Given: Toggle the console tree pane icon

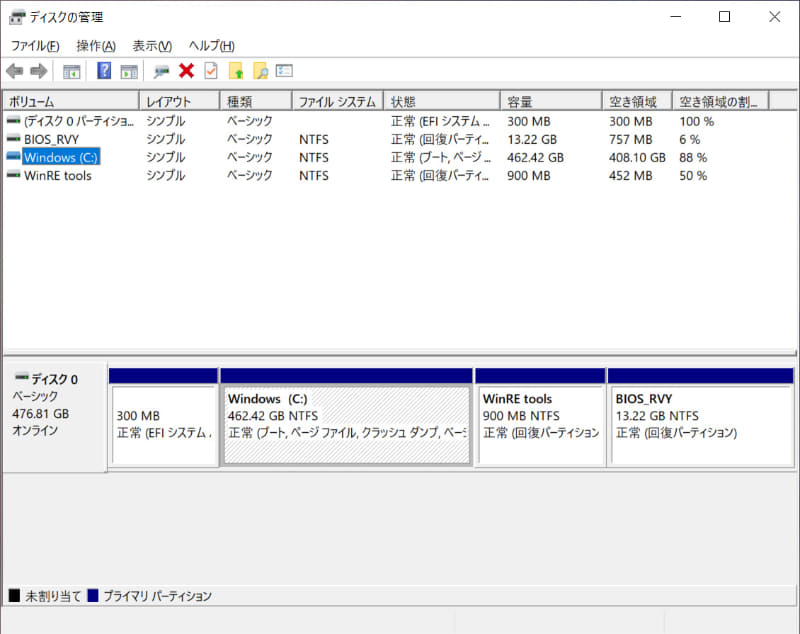Looking at the screenshot, I should [71, 71].
